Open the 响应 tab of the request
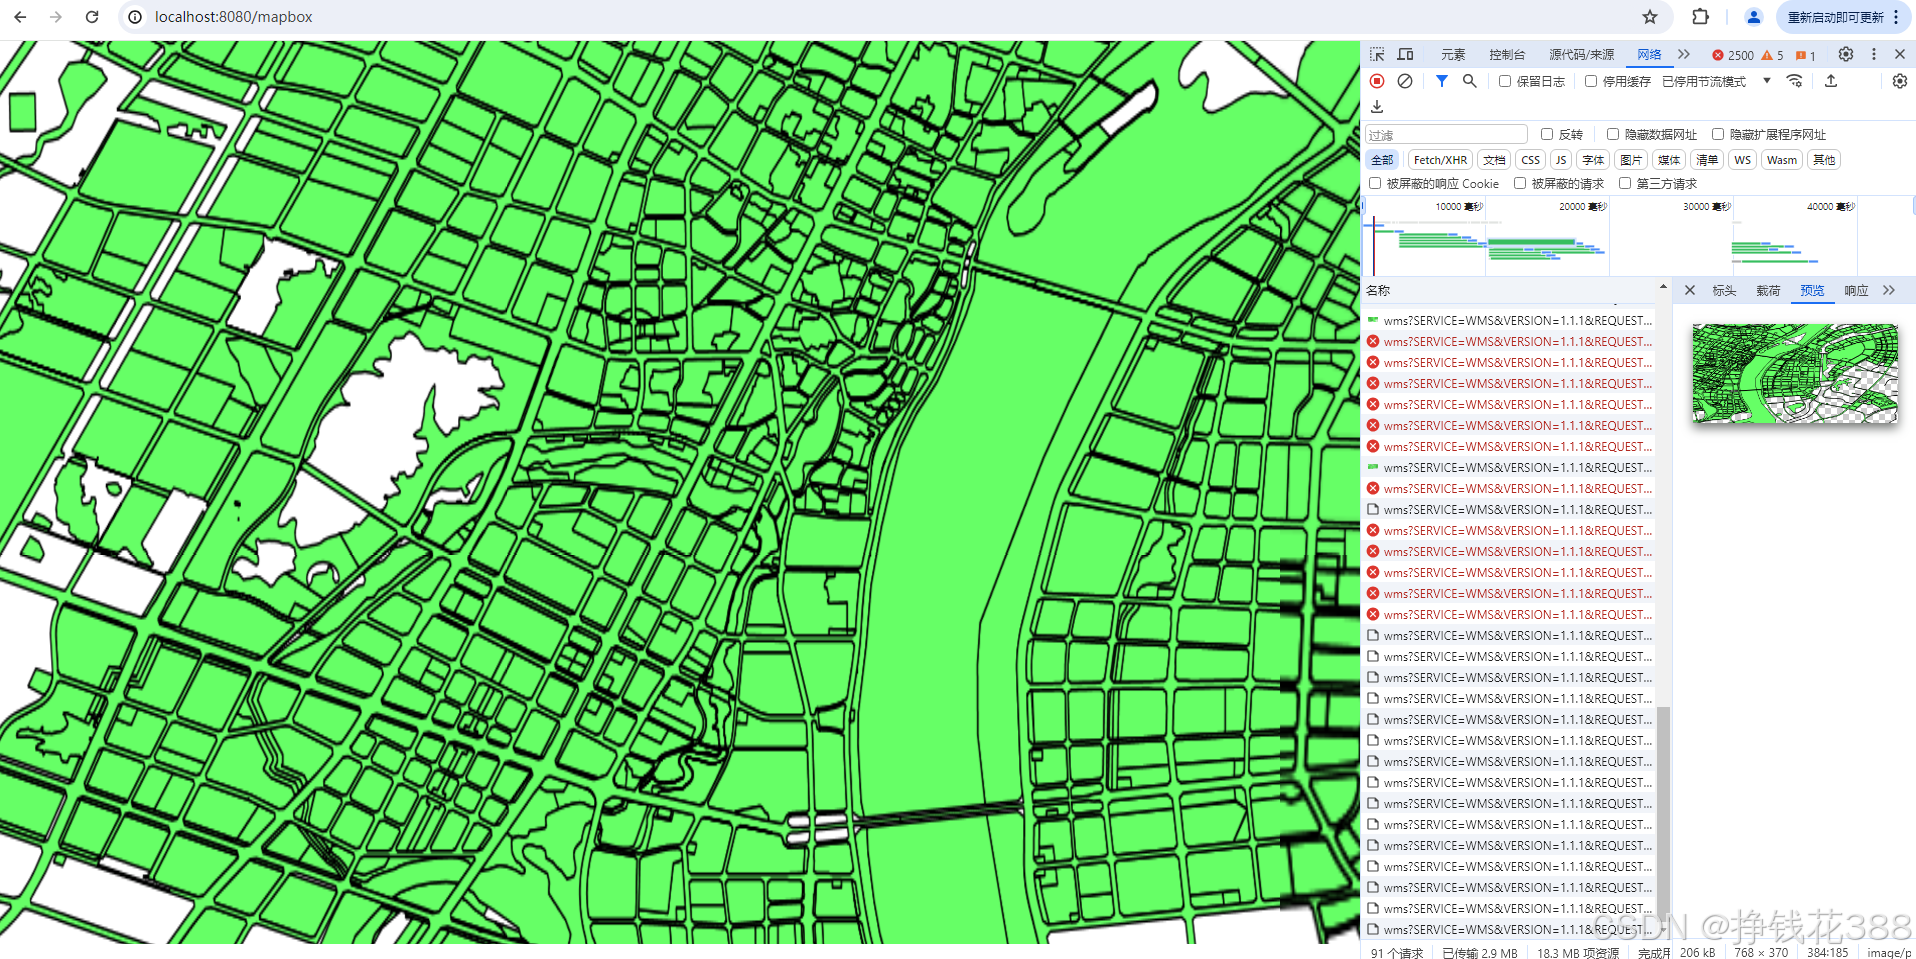1916x959 pixels. pos(1856,290)
